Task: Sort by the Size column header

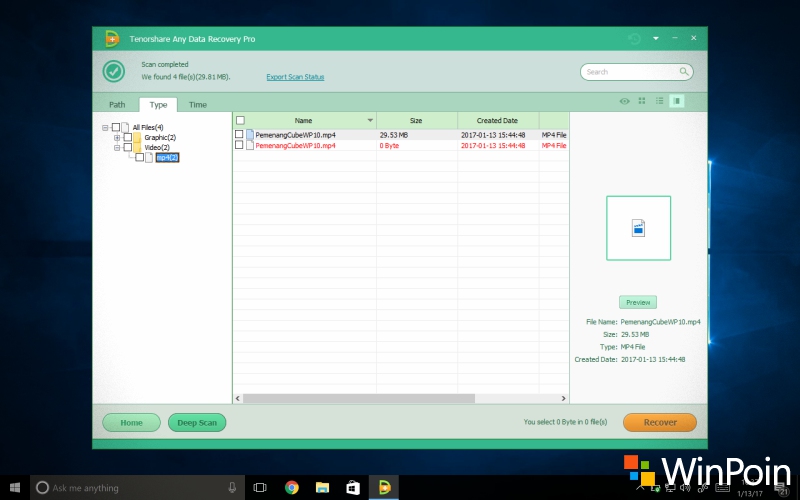Action: (x=416, y=121)
